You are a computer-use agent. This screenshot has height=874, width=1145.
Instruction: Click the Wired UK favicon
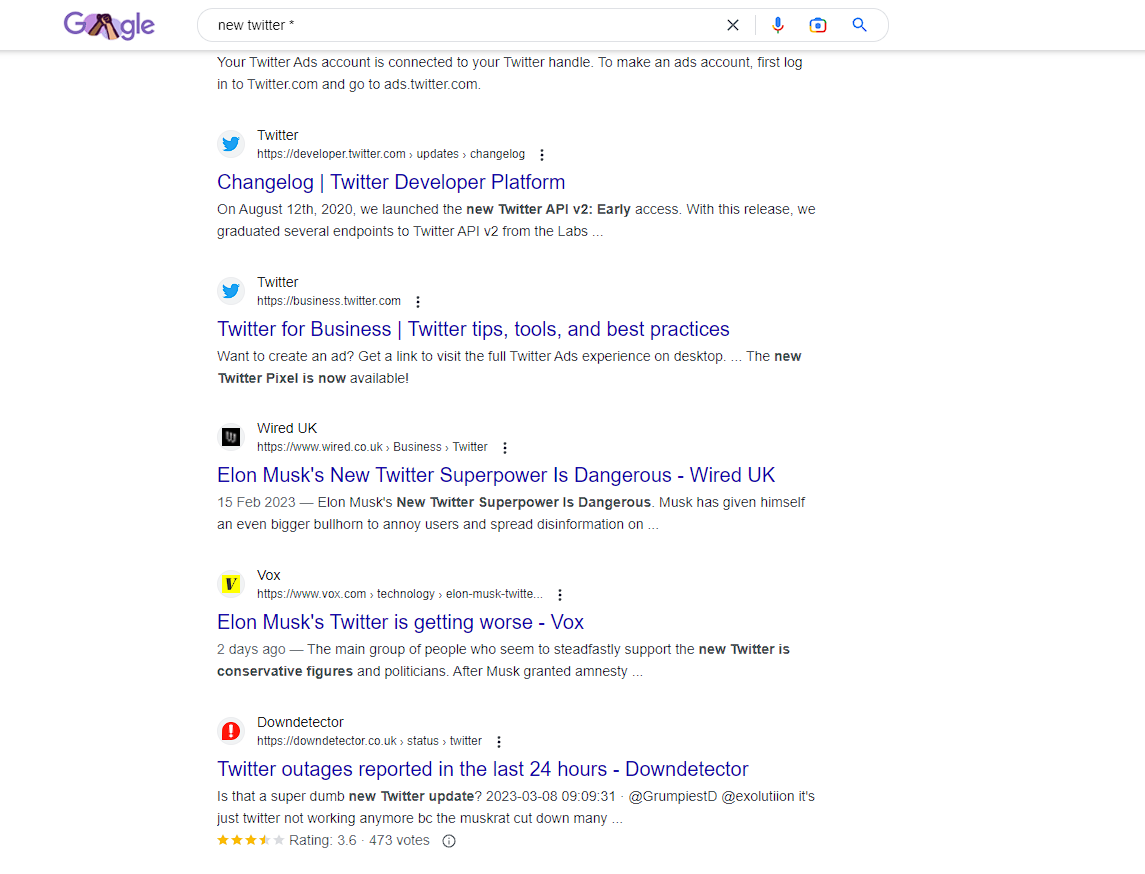[231, 437]
